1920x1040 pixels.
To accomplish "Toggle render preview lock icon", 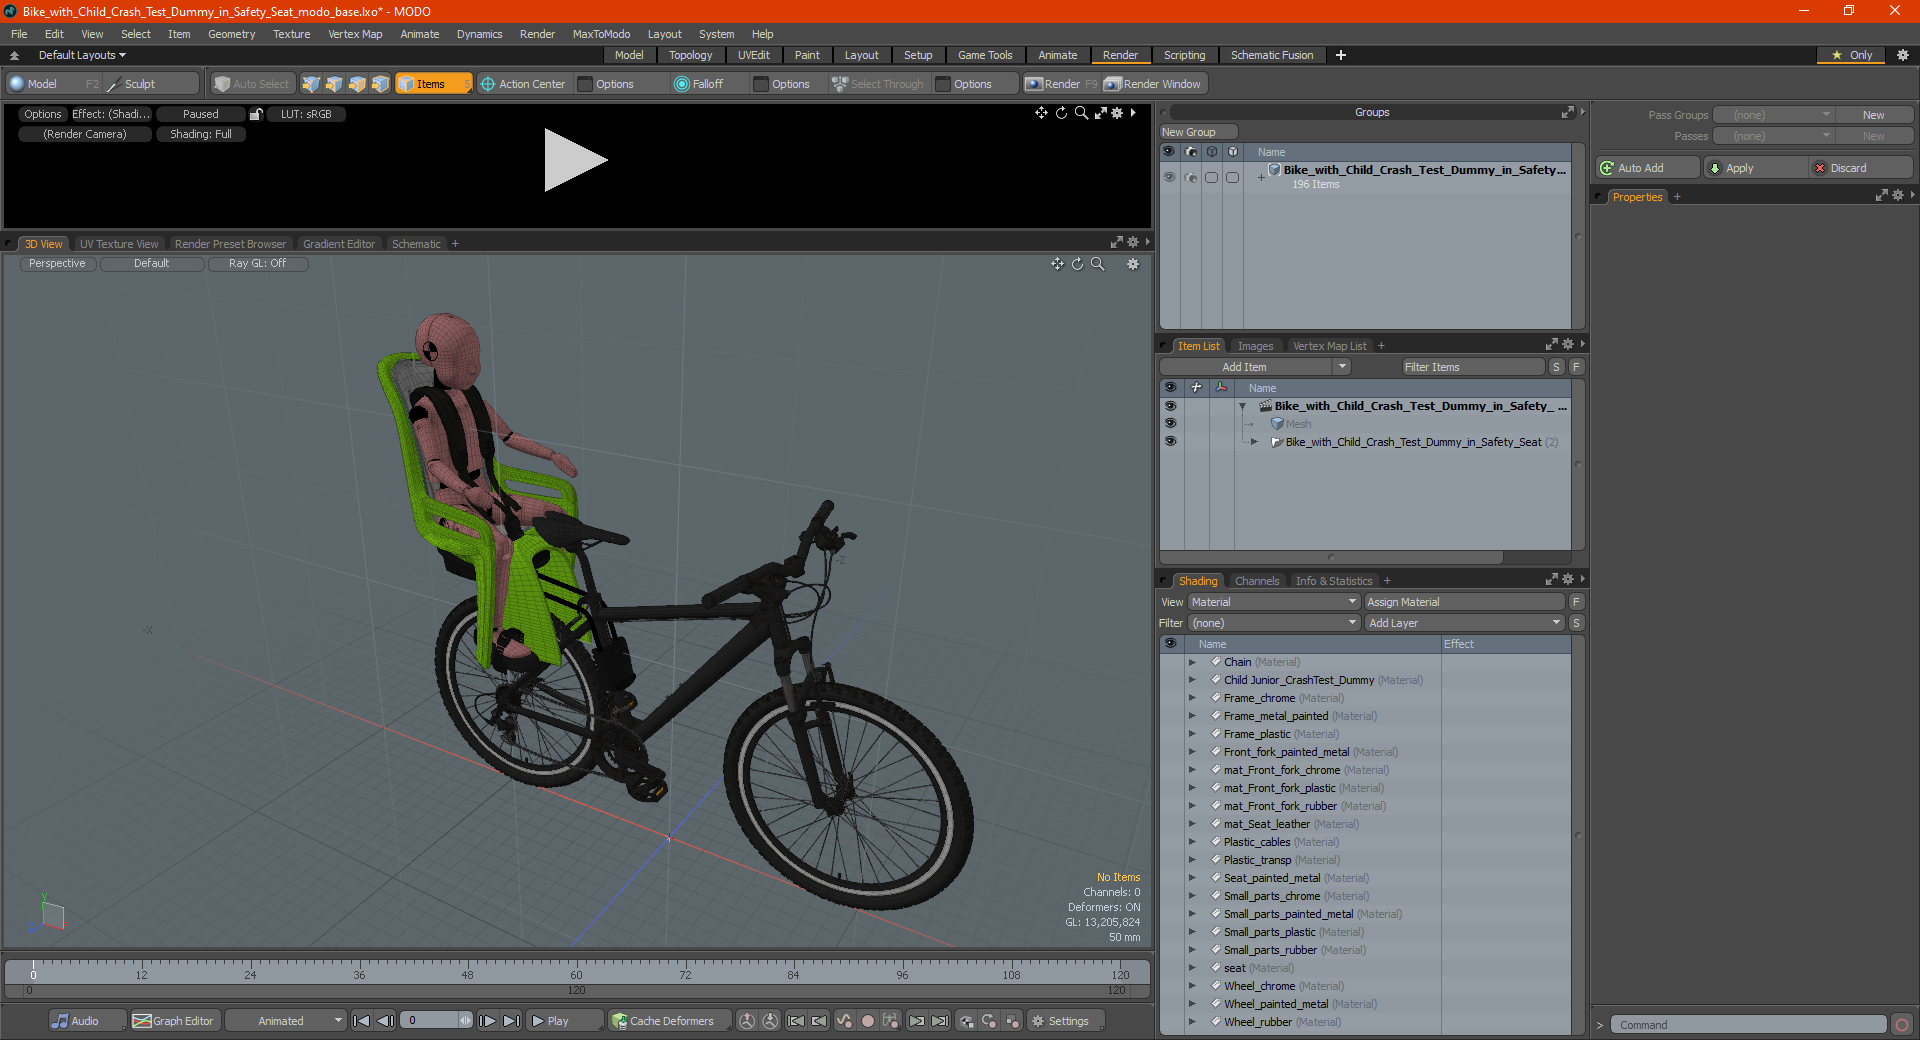I will 256,114.
